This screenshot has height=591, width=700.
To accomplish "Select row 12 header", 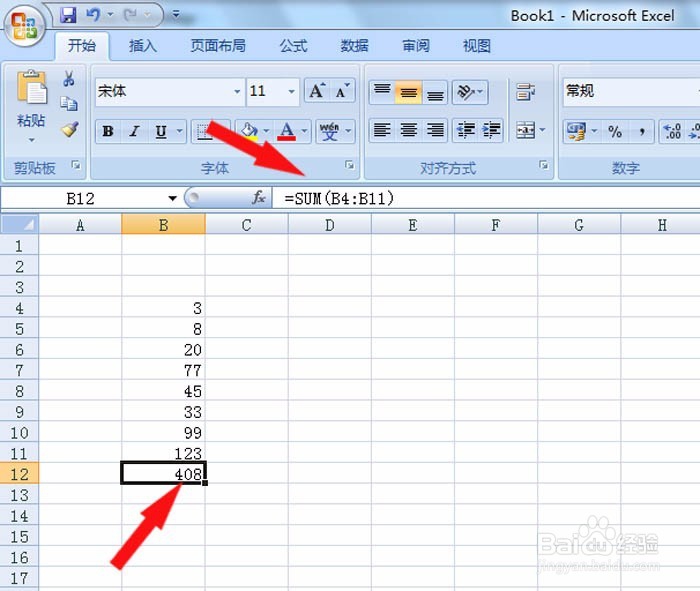I will 19,474.
